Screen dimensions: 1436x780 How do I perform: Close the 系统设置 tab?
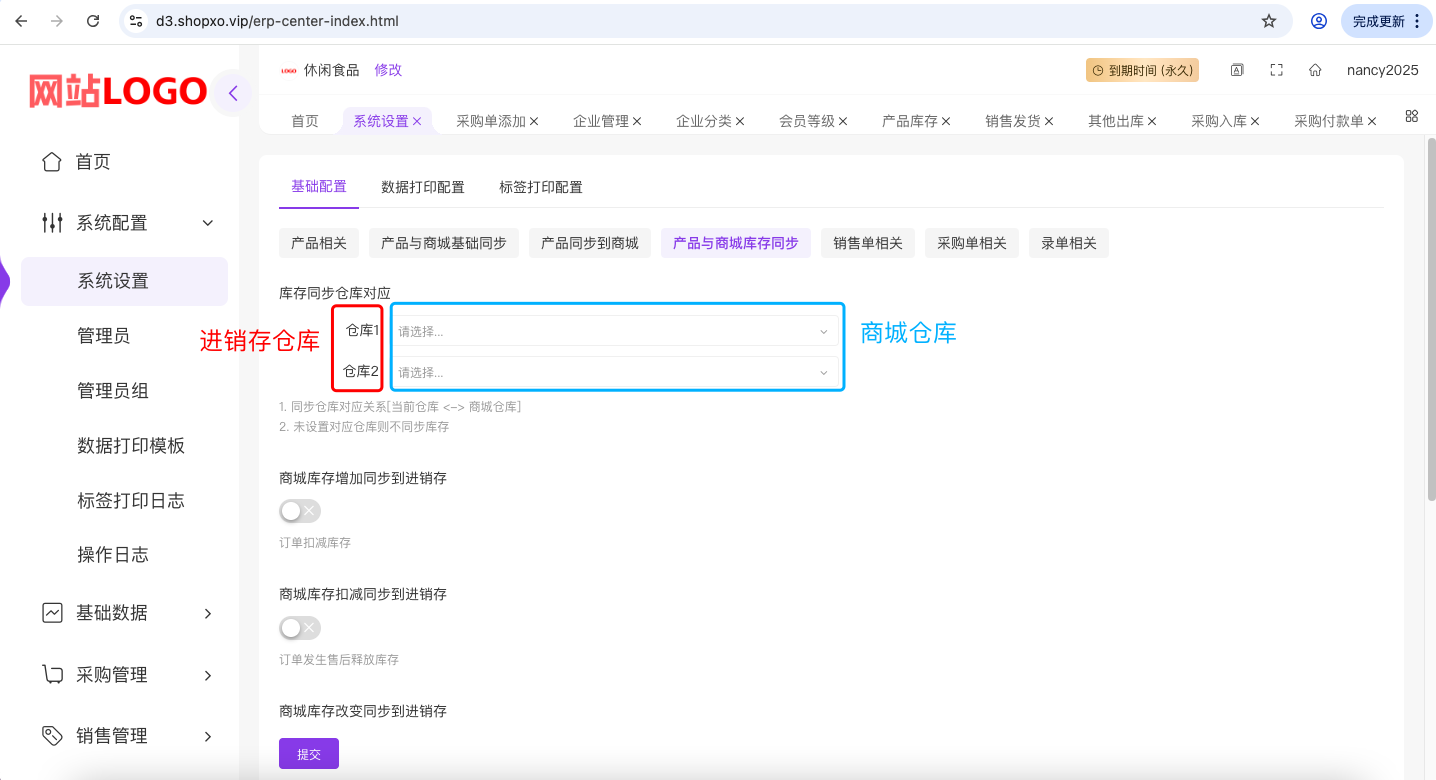(417, 121)
